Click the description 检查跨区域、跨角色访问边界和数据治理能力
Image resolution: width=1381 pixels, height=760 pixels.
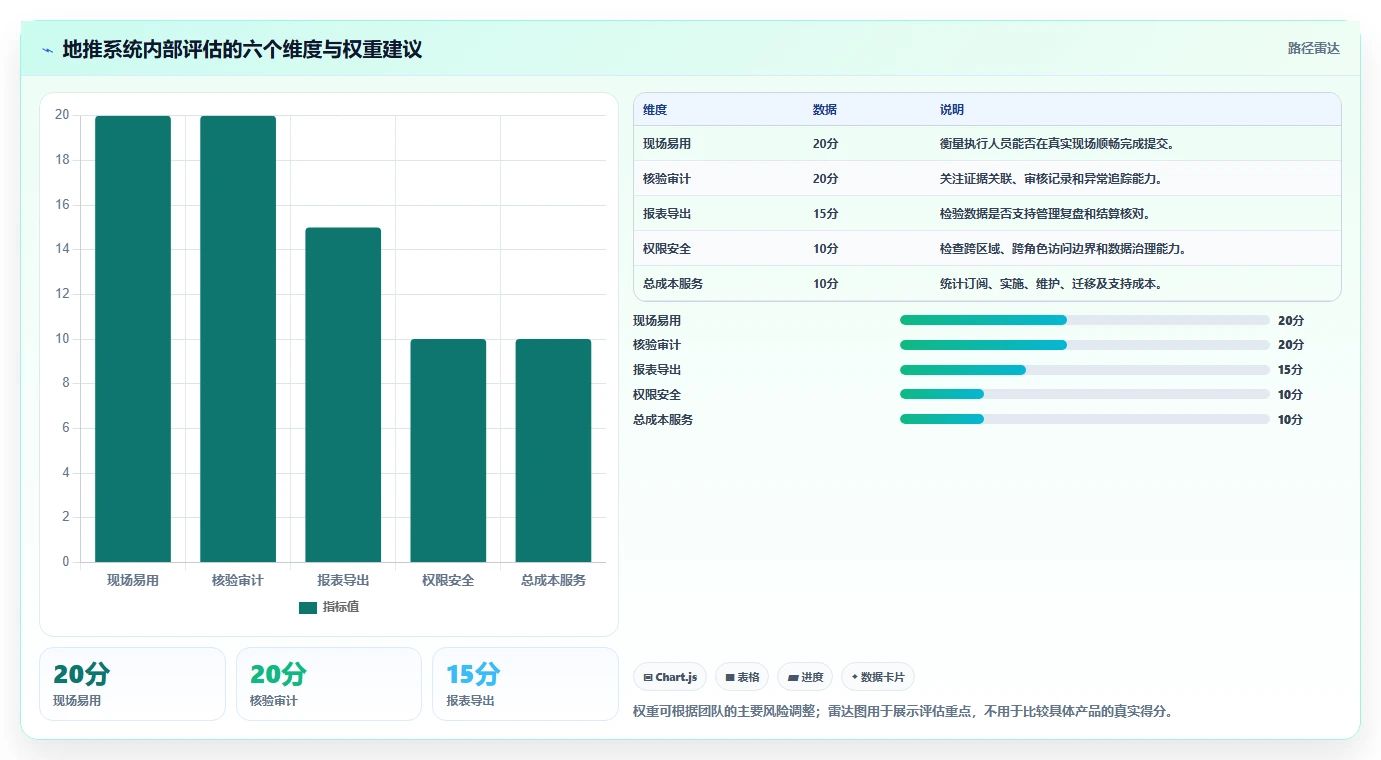pyautogui.click(x=1064, y=249)
